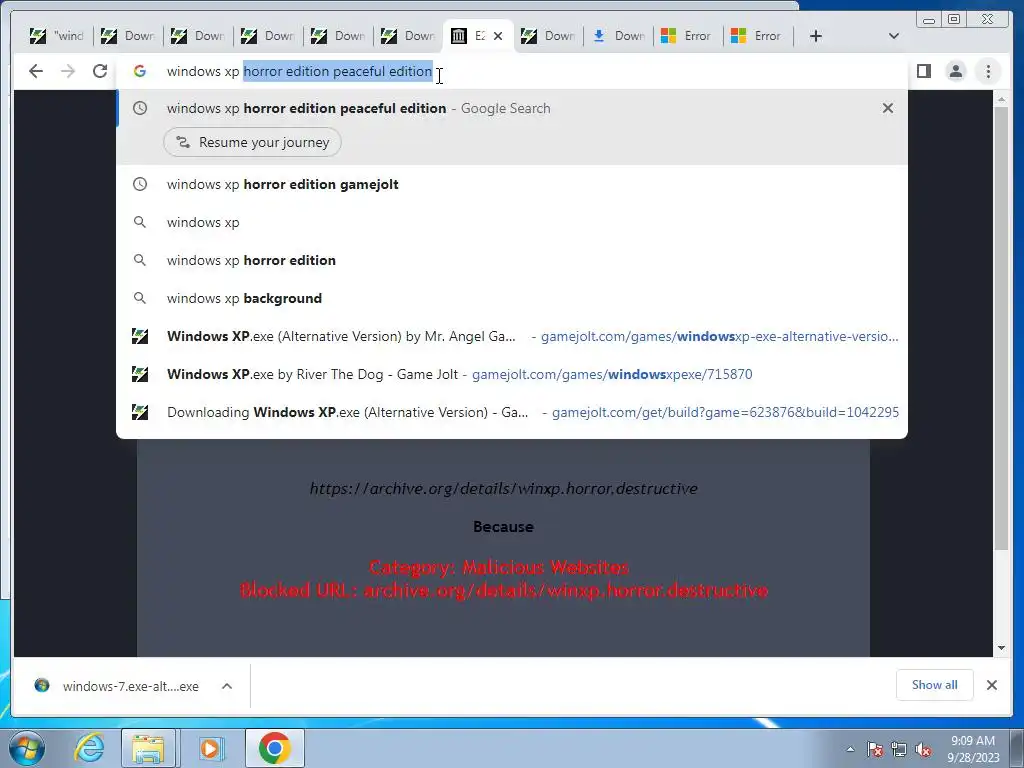Open Windows XP.exe Alternative Version suggestion
This screenshot has height=768, width=1024.
[512, 336]
